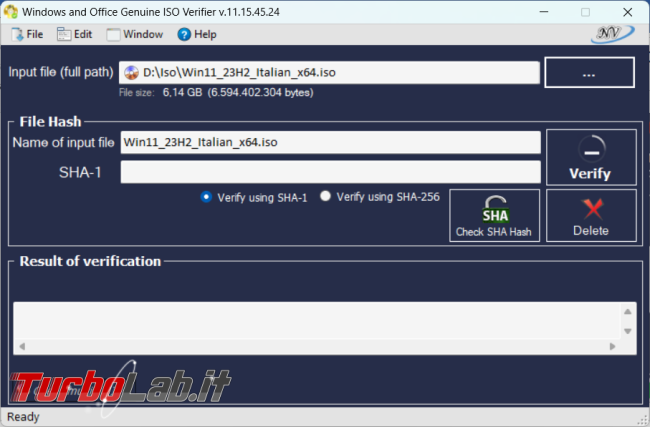Image resolution: width=650 pixels, height=427 pixels.
Task: Open the Edit menu
Action: tap(75, 34)
